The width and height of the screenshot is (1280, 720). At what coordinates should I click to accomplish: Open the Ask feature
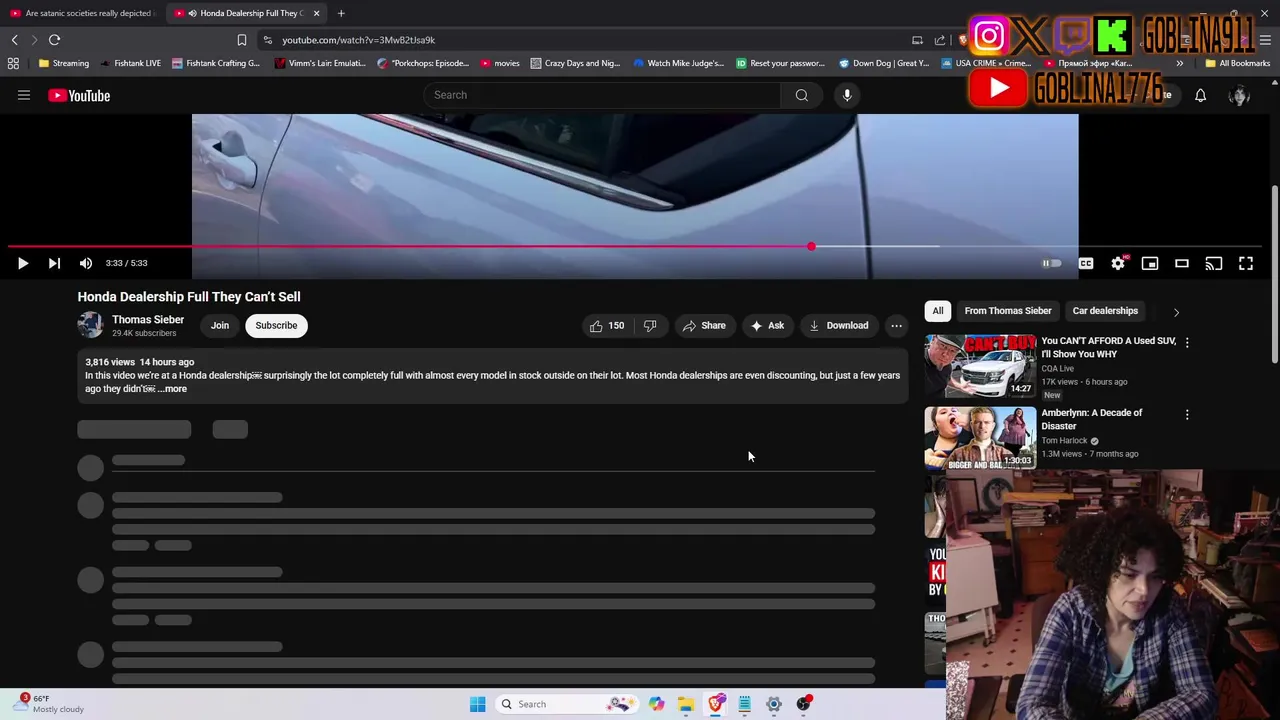(767, 325)
